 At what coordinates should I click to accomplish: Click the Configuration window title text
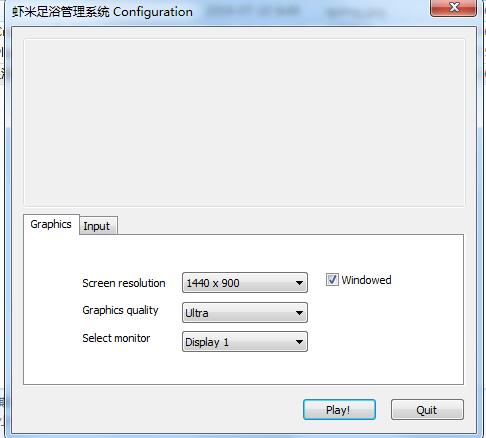(x=102, y=12)
